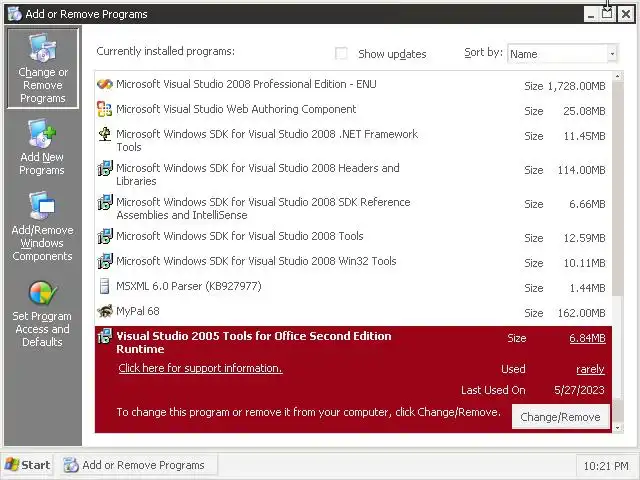The image size is (640, 480).
Task: Click Last Used On date 5/27/2023
Action: tap(579, 390)
